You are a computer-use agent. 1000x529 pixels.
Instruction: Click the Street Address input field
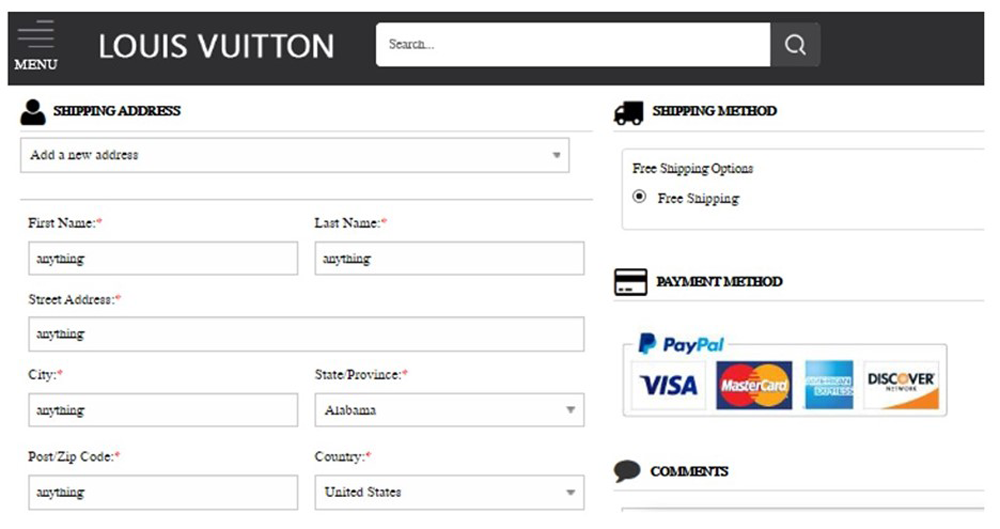click(x=306, y=334)
